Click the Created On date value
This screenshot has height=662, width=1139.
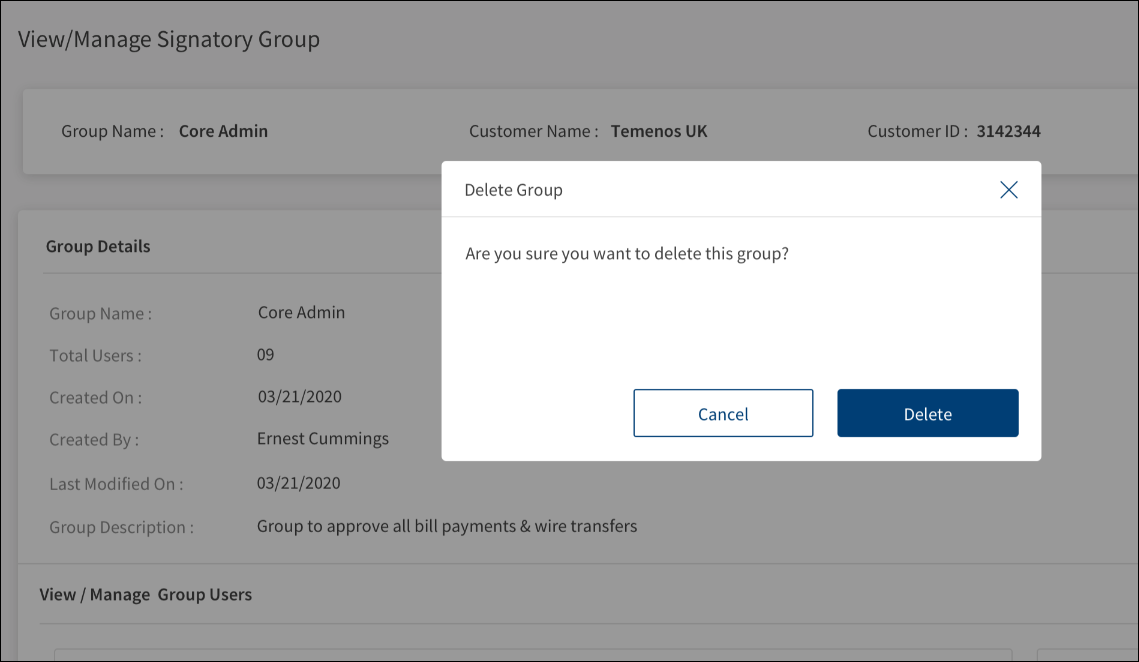coord(299,397)
